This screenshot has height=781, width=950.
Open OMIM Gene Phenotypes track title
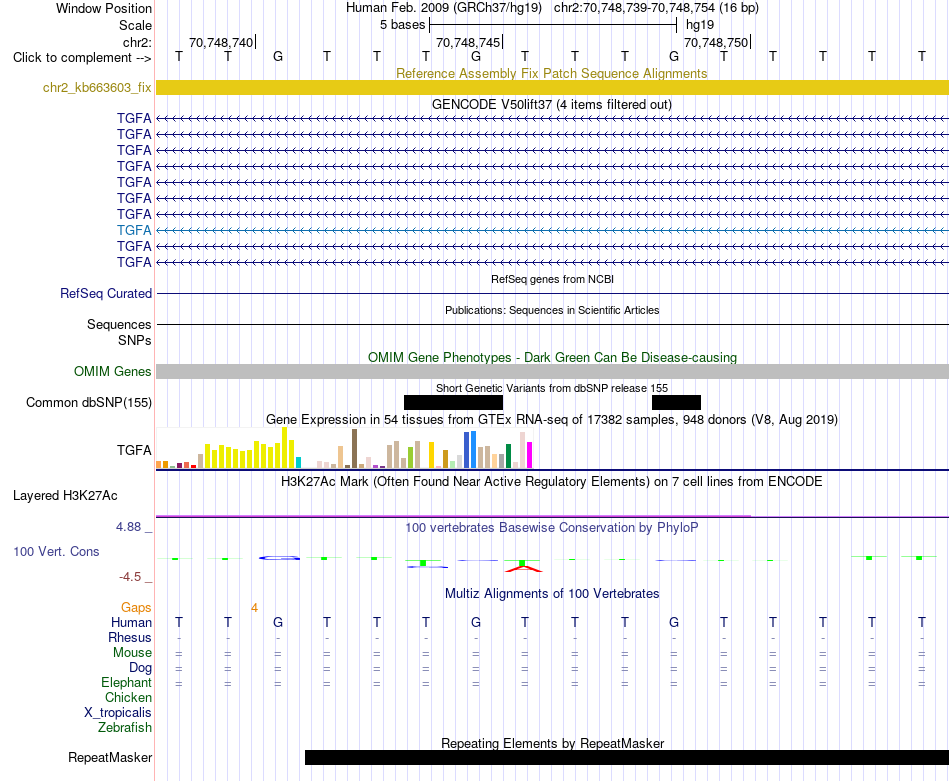(x=552, y=357)
